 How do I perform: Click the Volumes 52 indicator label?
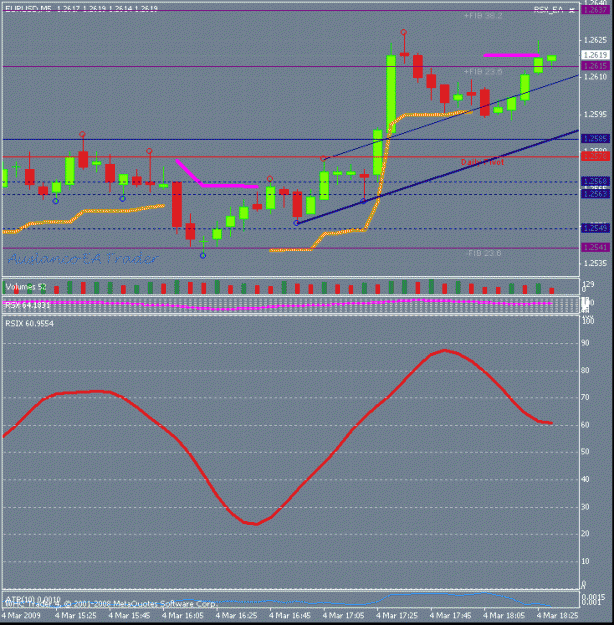(26, 287)
